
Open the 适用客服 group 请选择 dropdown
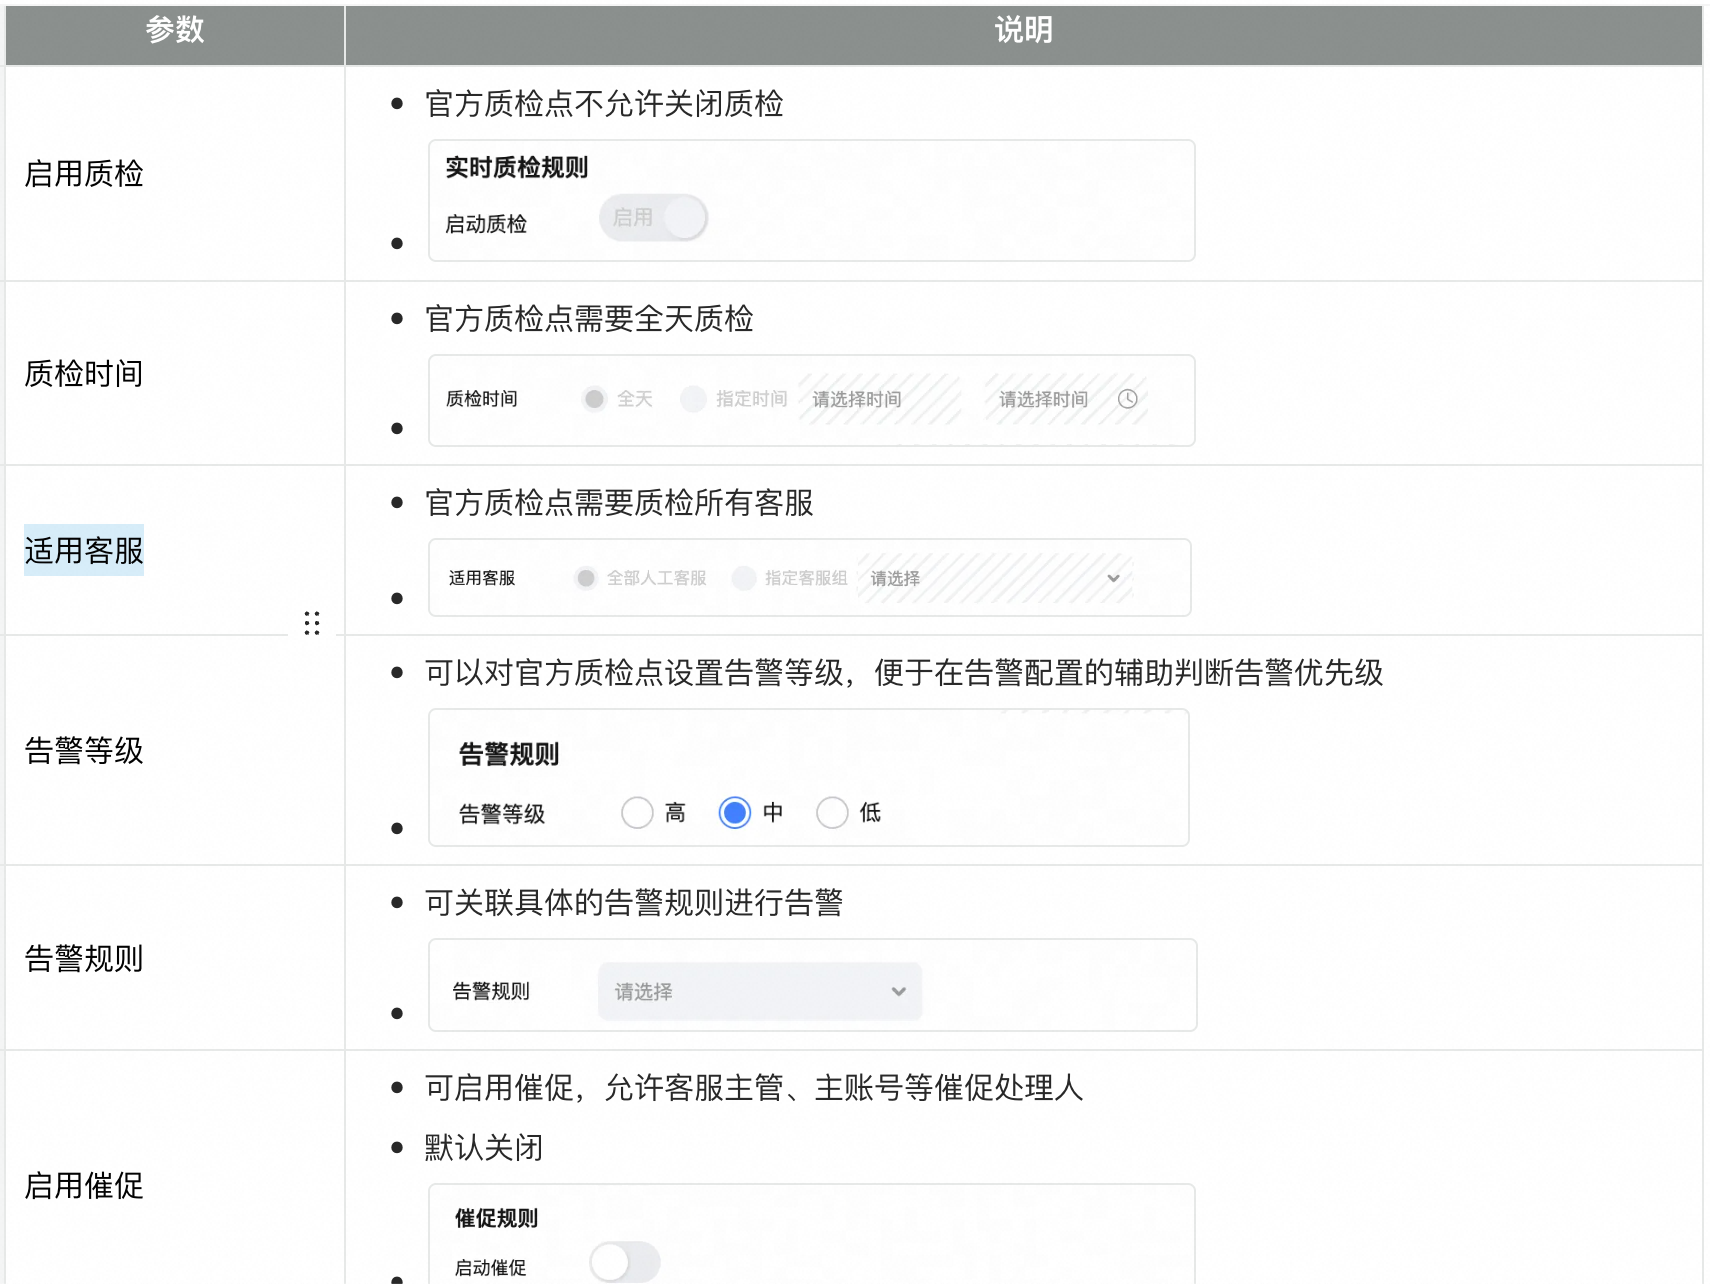(x=995, y=578)
